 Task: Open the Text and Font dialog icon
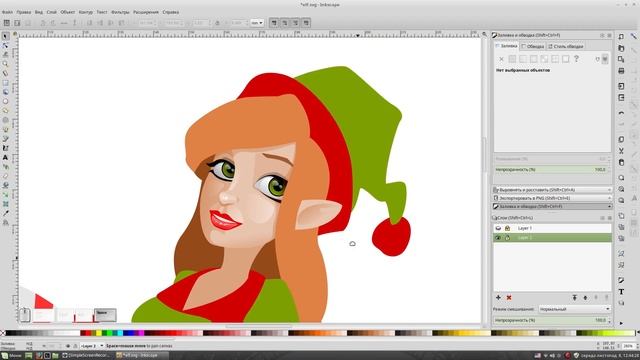click(x=621, y=291)
